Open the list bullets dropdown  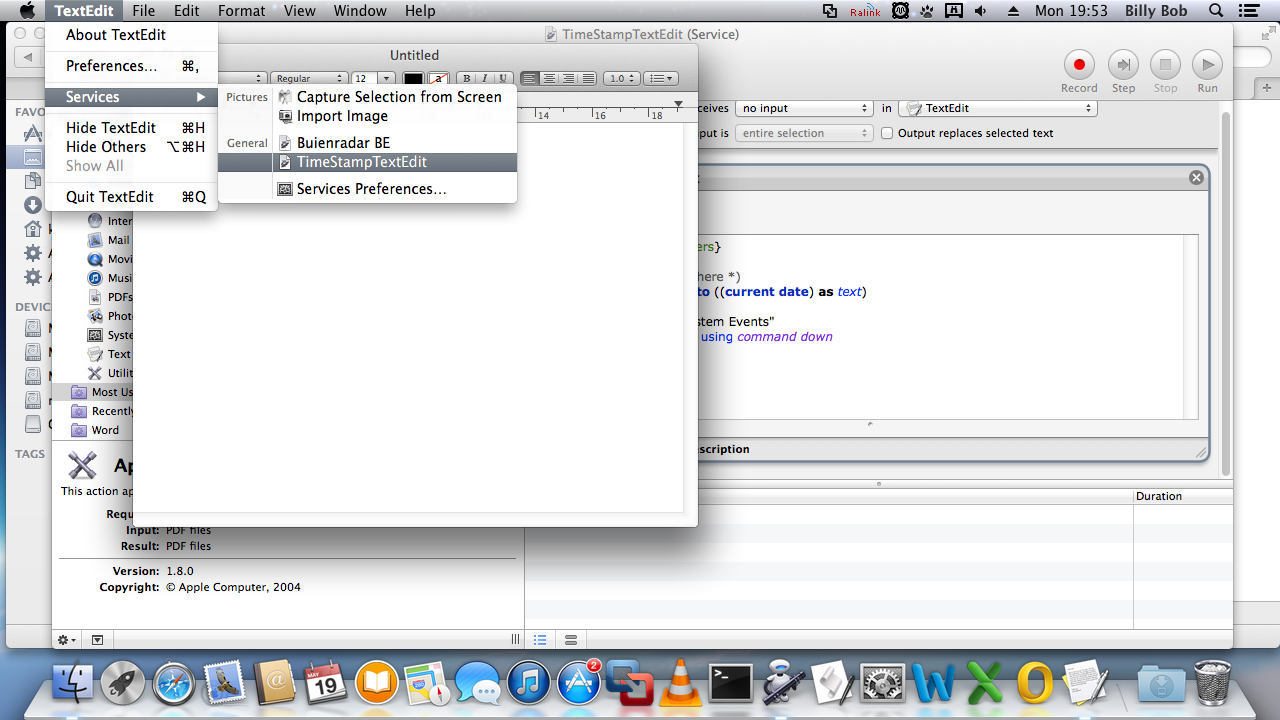[x=660, y=78]
